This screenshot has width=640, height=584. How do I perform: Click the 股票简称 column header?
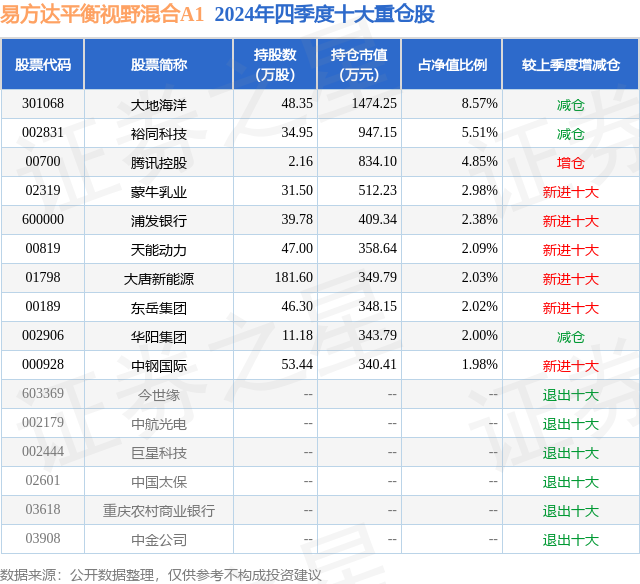[x=159, y=64]
